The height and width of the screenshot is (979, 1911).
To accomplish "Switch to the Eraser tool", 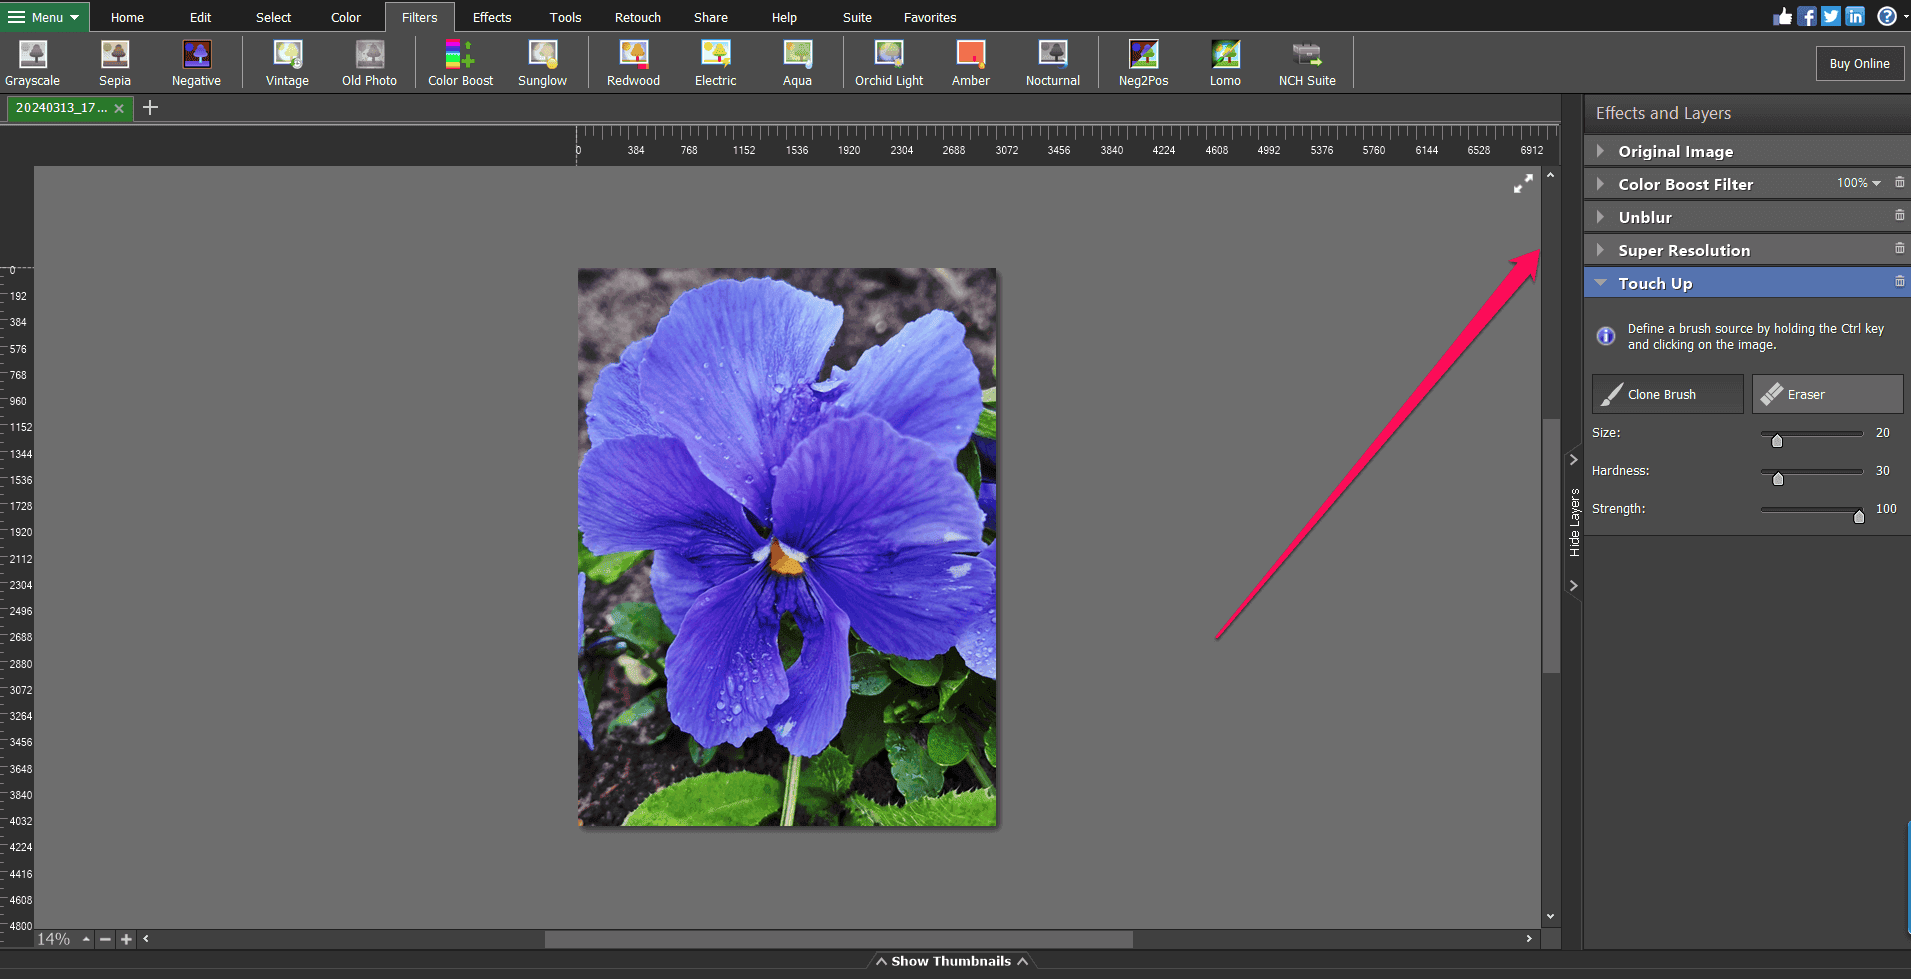I will [1827, 394].
